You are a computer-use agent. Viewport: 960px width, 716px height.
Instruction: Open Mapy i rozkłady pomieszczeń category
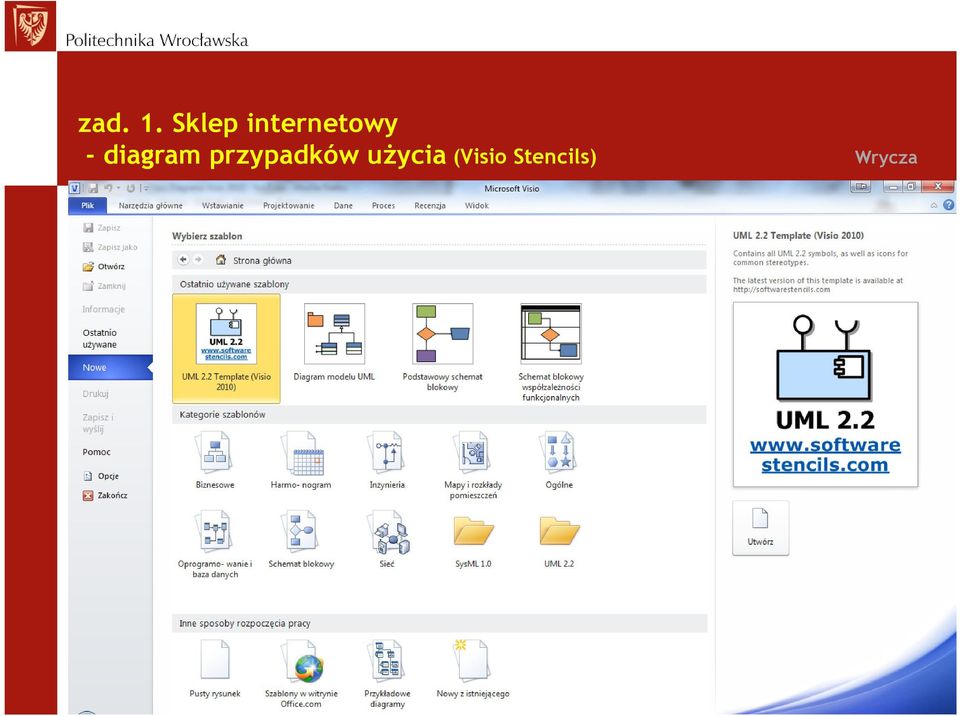coord(473,464)
